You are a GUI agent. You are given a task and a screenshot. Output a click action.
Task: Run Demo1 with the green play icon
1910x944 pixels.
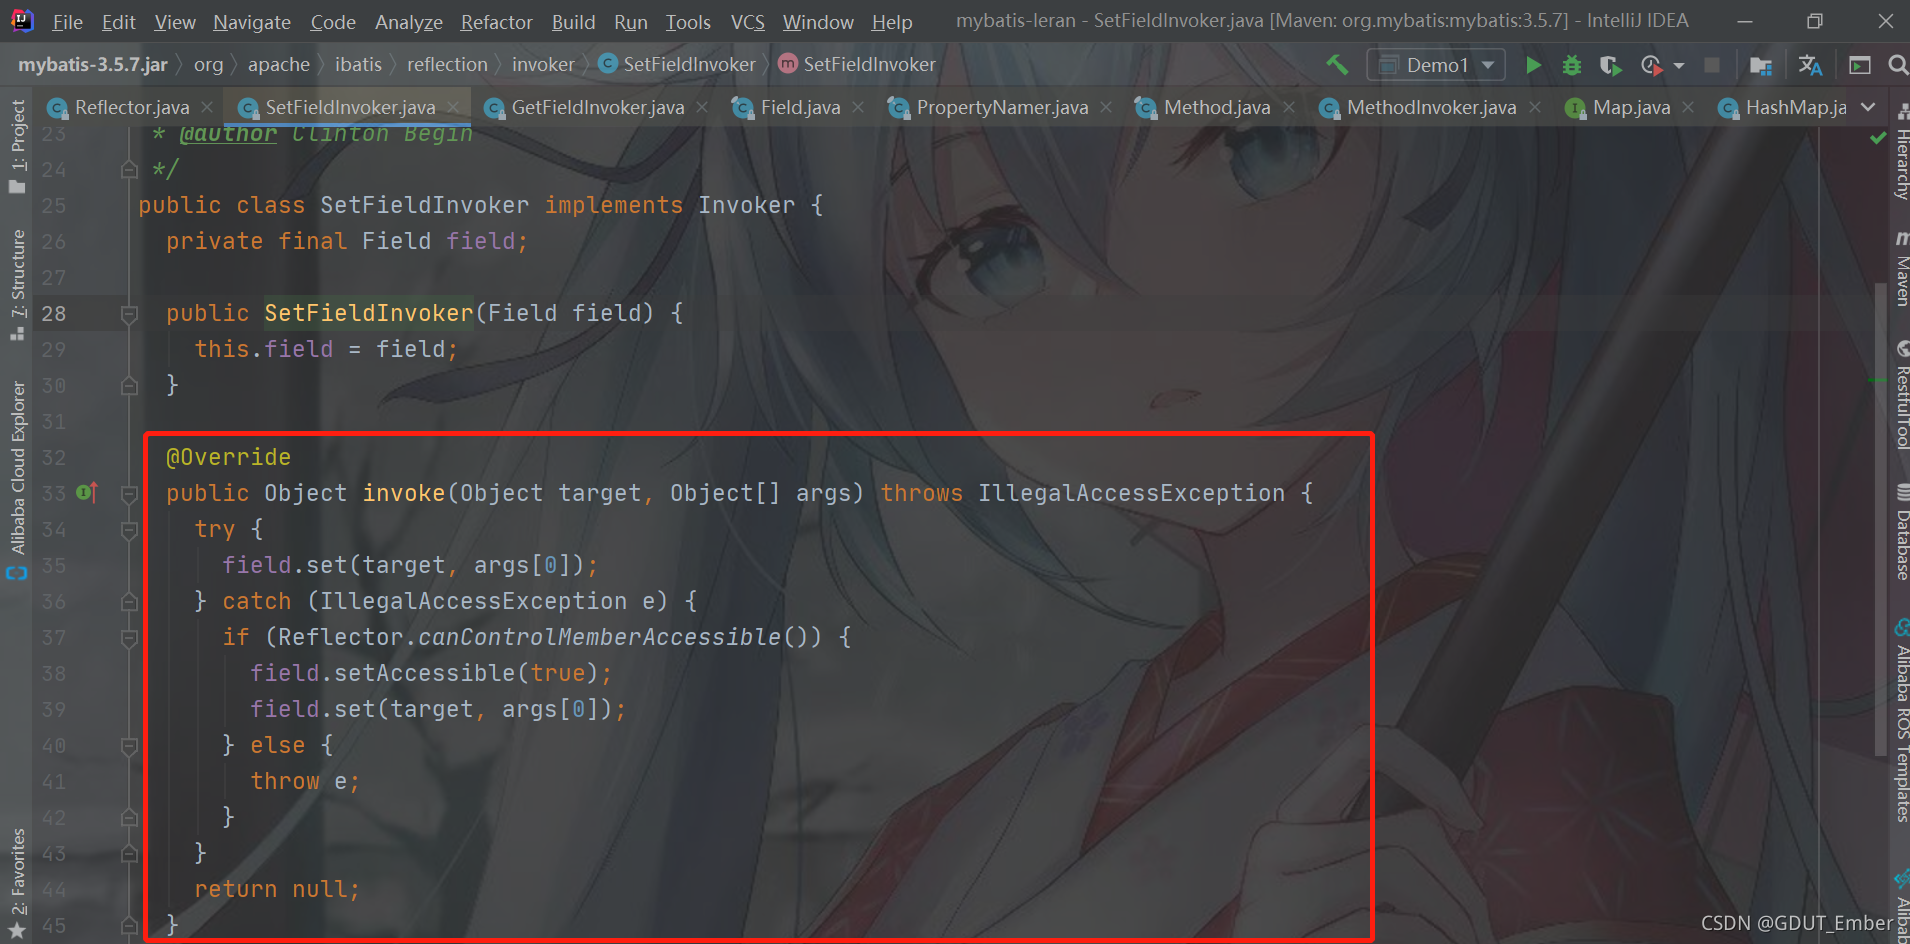coord(1533,65)
